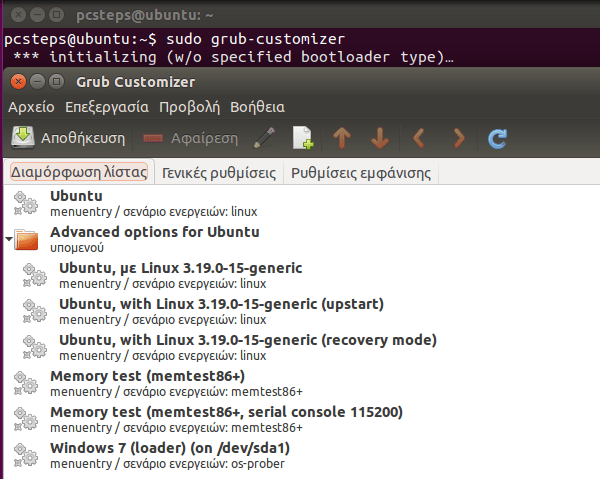Collapse the Advanced options for Ubuntu submenu
The image size is (600, 479).
click(x=9, y=239)
